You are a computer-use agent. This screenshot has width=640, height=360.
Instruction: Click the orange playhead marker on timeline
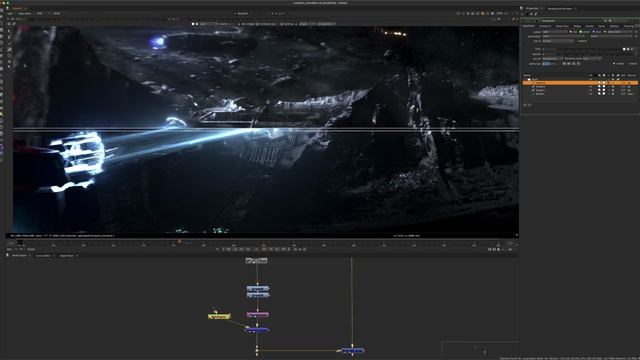(x=179, y=242)
